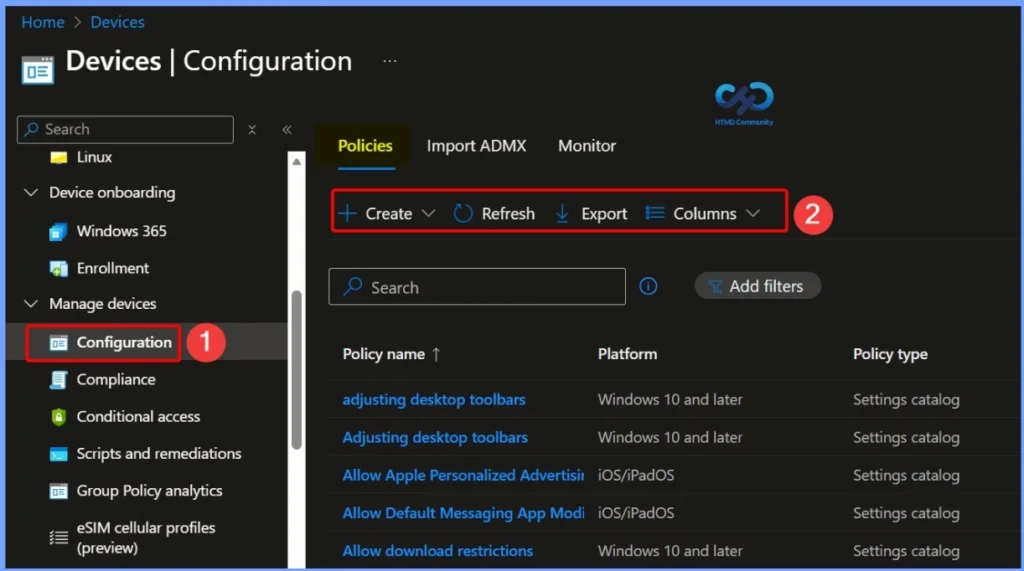Select Enrollment in the sidebar

(x=112, y=269)
